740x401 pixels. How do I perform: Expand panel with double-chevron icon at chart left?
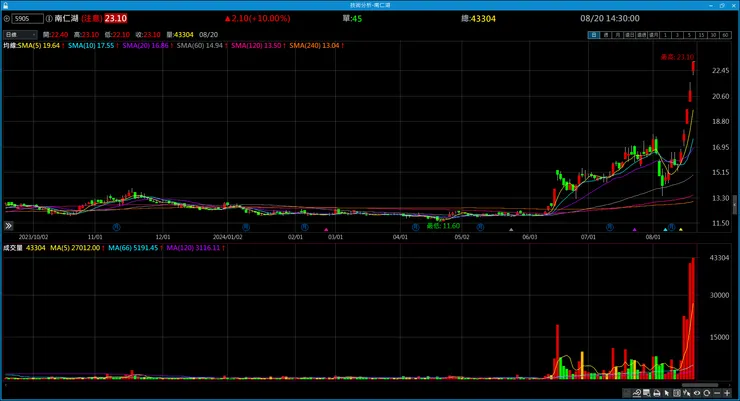coord(8,226)
